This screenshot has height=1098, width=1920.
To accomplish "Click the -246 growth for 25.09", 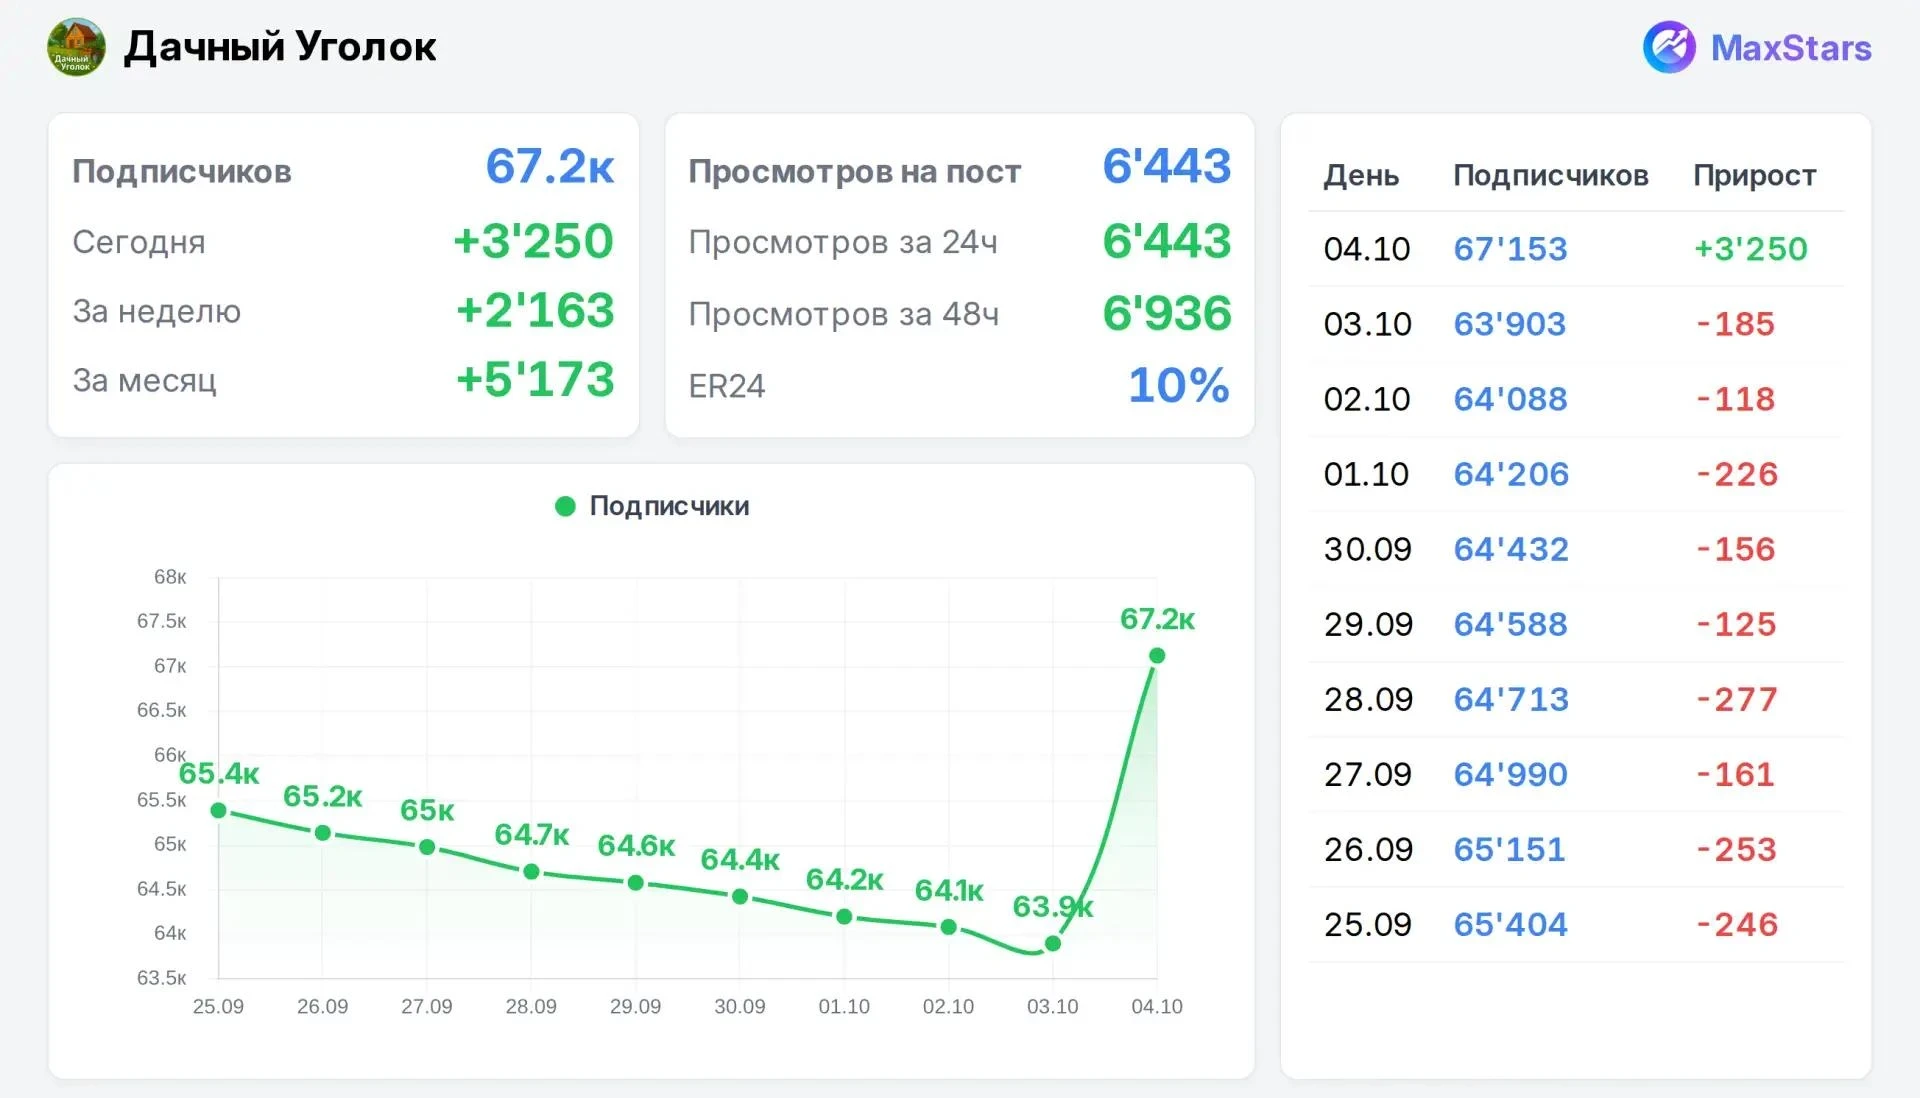I will click(1736, 924).
